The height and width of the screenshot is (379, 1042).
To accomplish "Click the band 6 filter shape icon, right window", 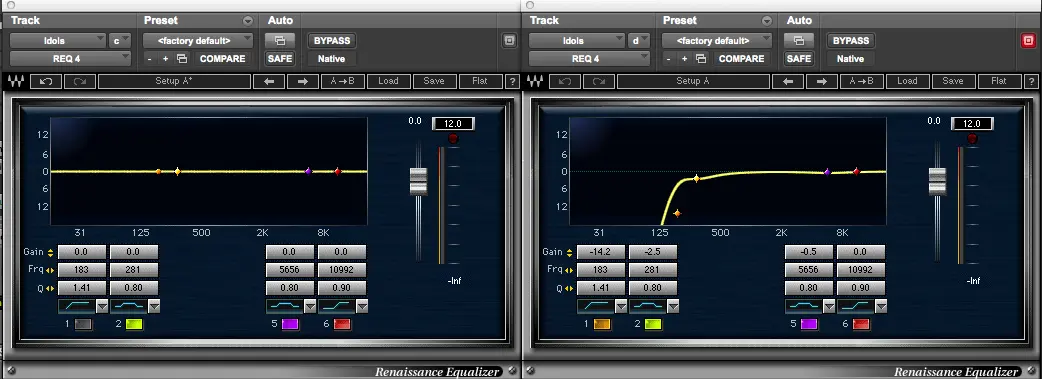I will pos(855,306).
